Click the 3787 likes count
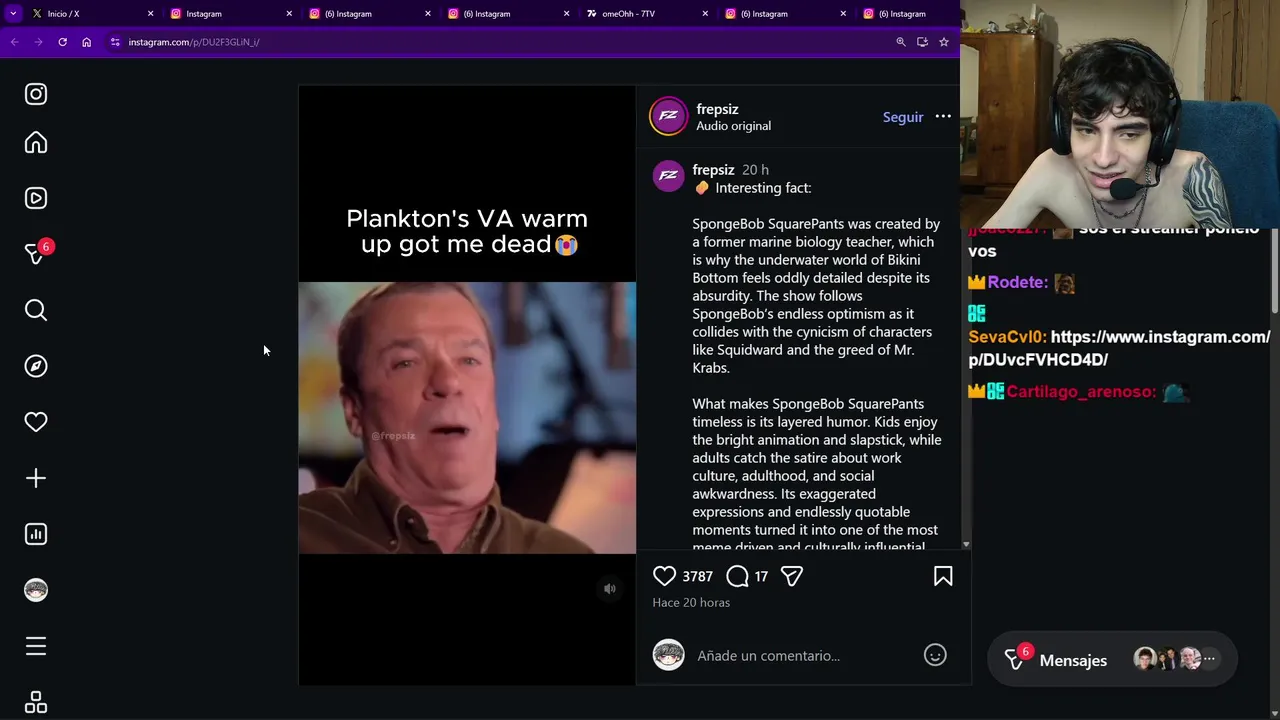 (697, 576)
